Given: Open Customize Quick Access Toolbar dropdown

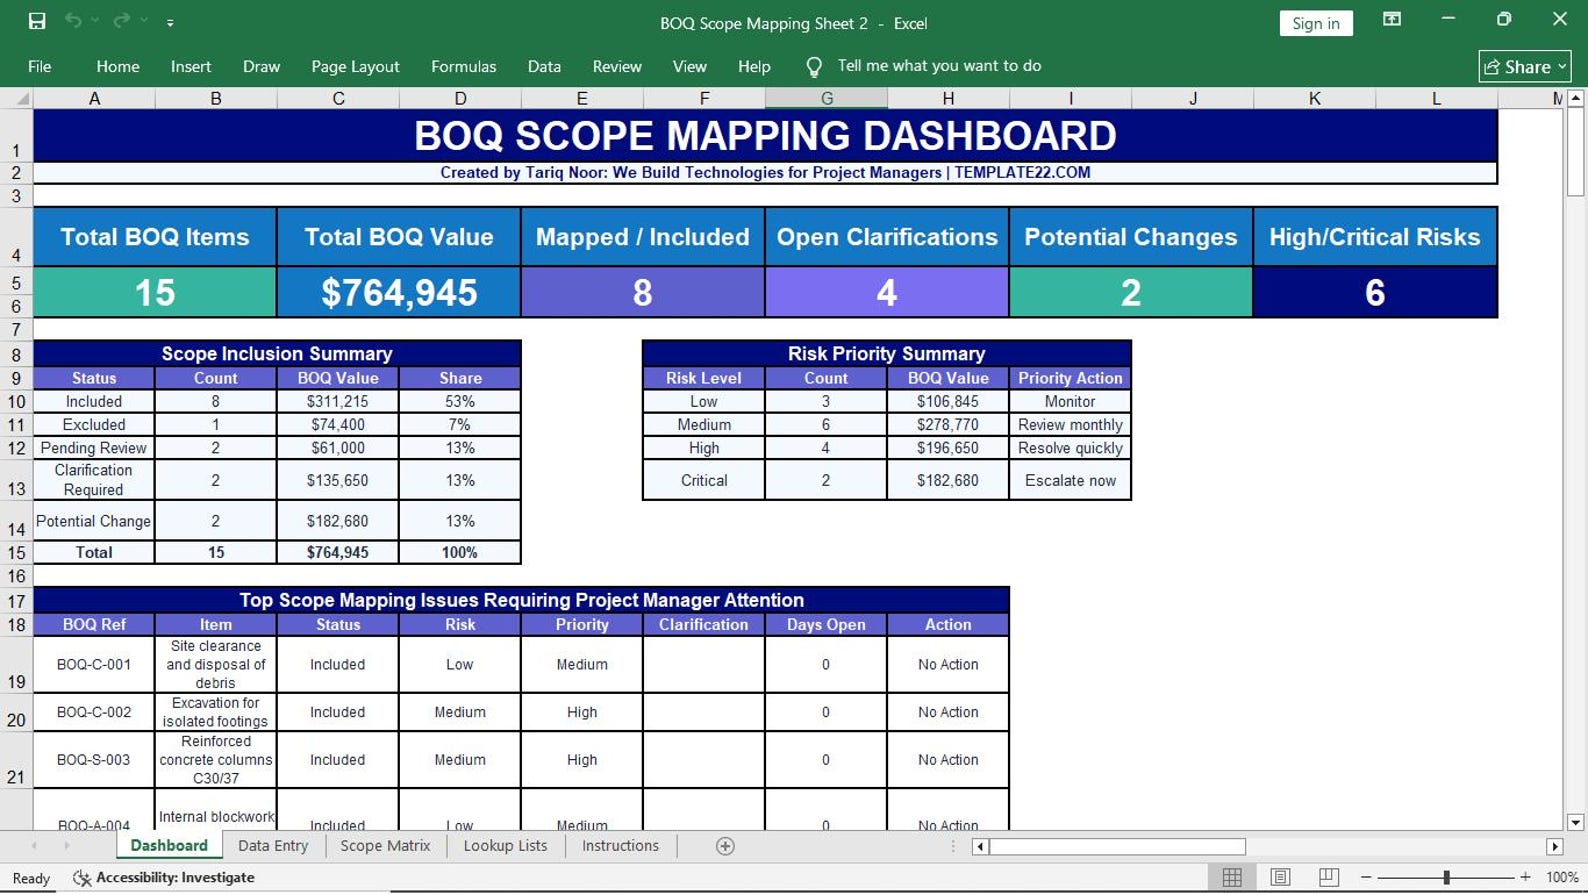Looking at the screenshot, I should click(x=170, y=22).
